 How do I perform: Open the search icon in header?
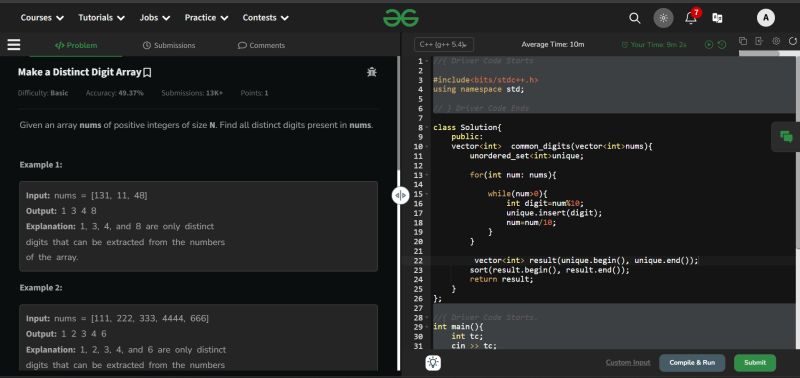[635, 18]
